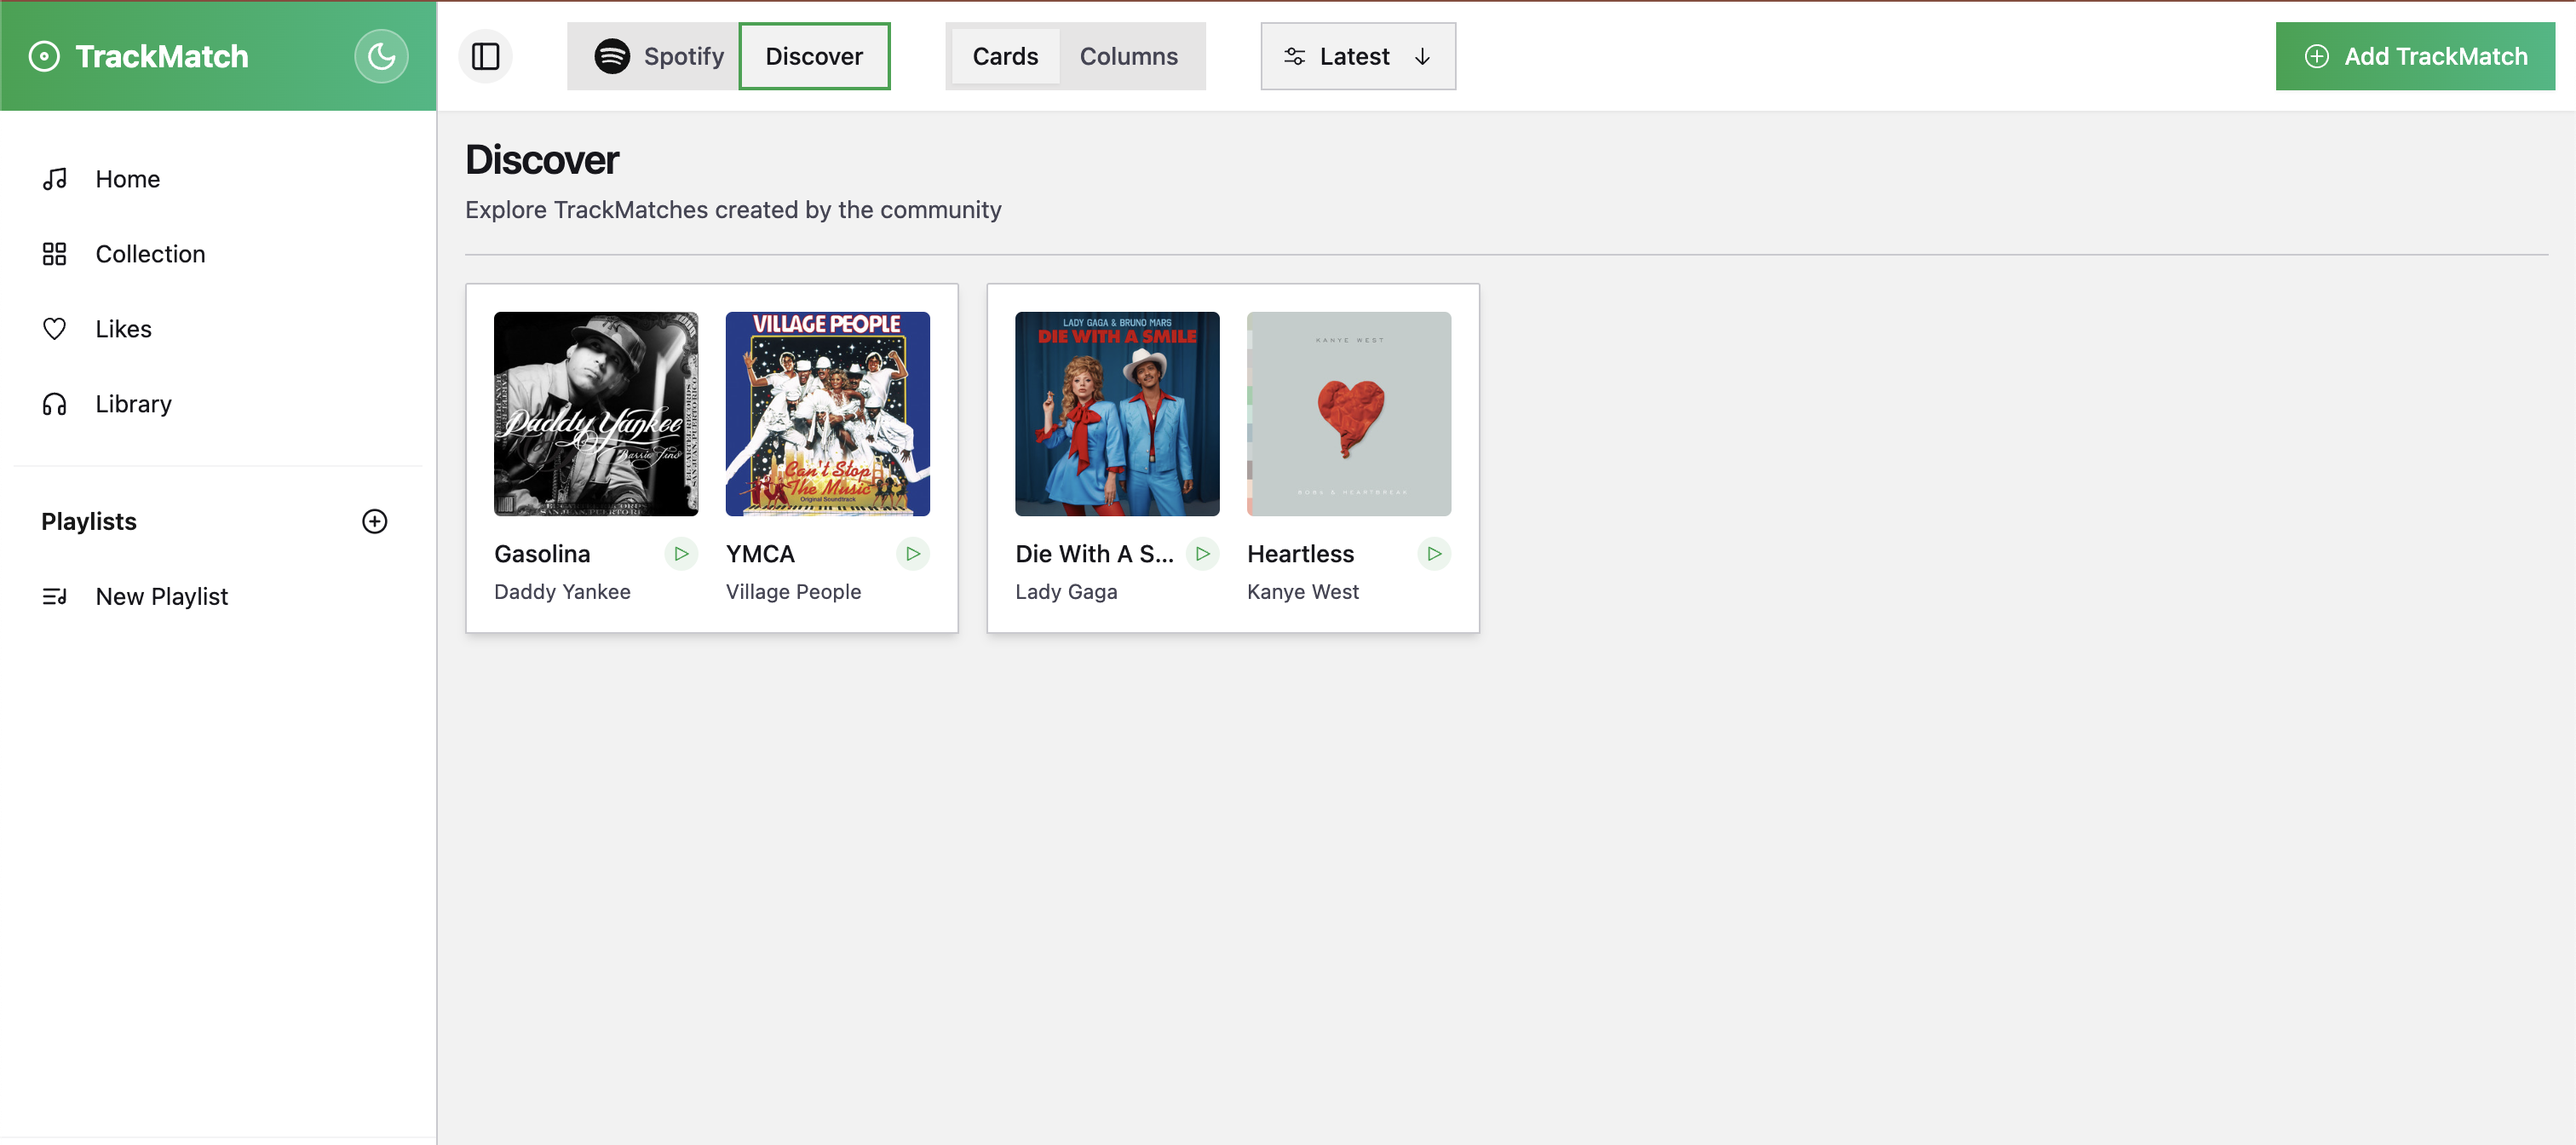Click the Heartless song title

click(x=1300, y=554)
